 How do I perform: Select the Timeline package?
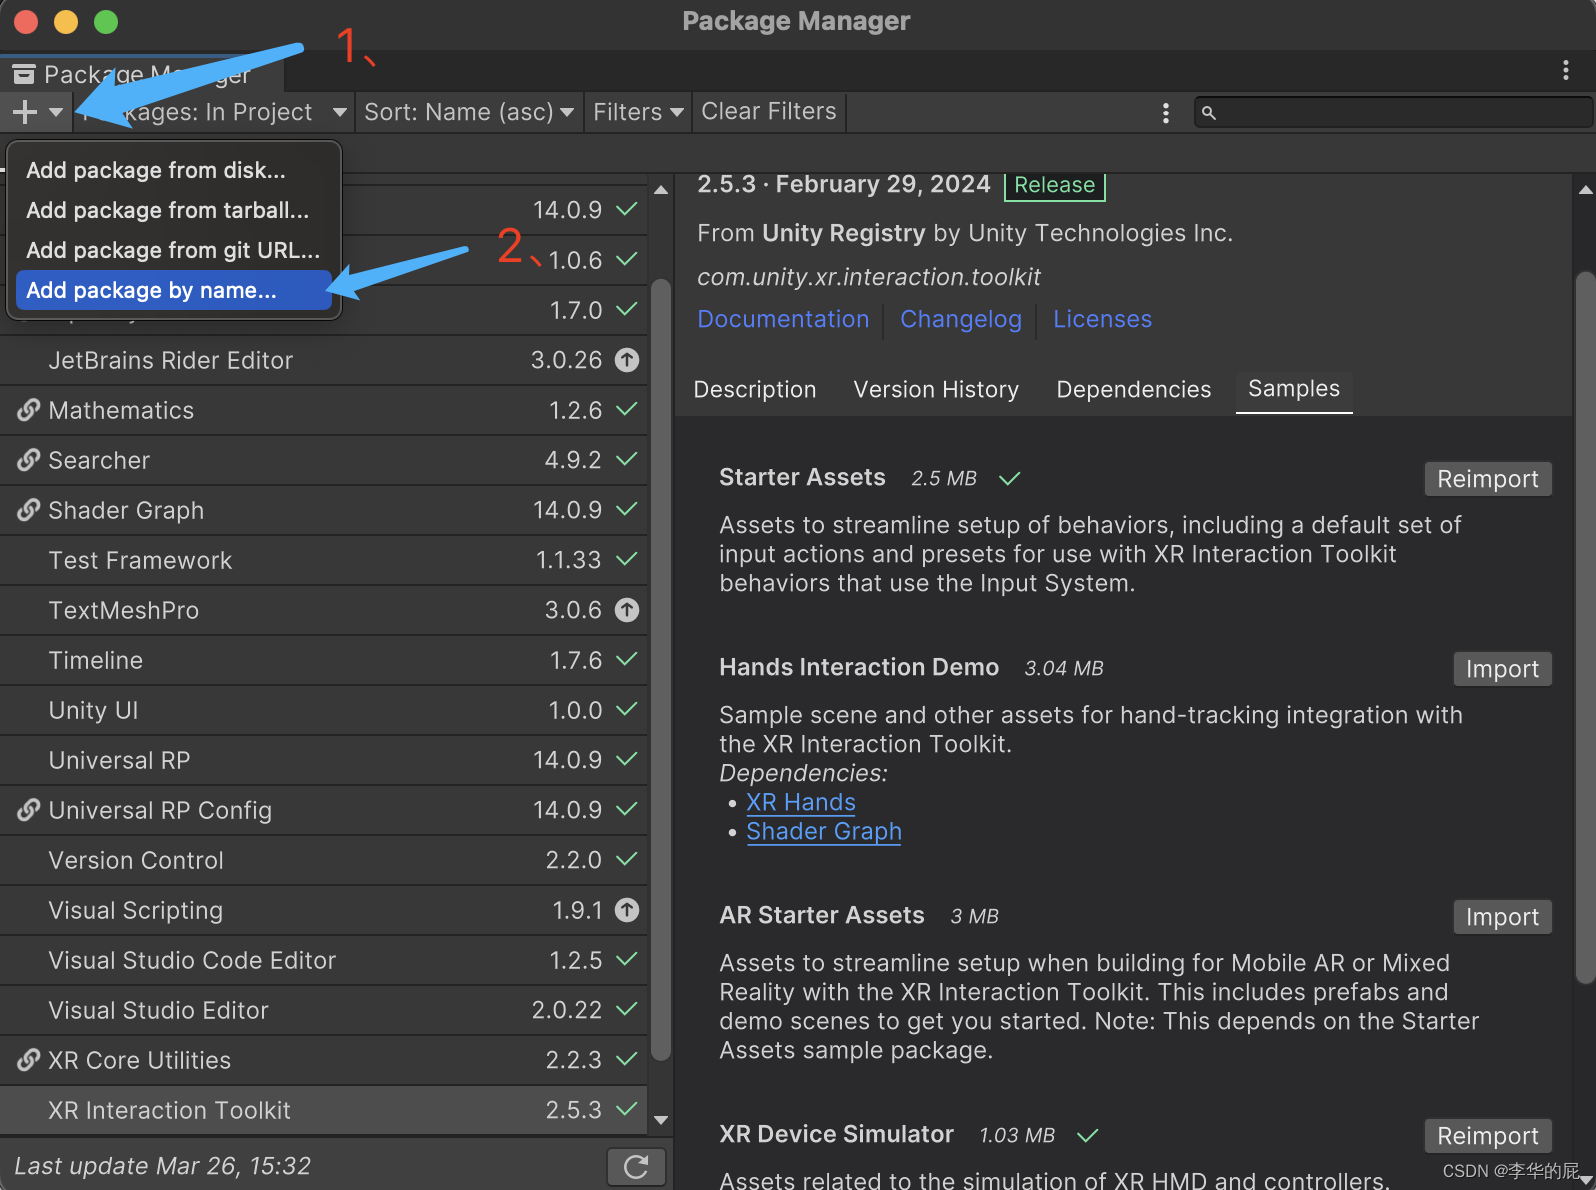coord(324,660)
